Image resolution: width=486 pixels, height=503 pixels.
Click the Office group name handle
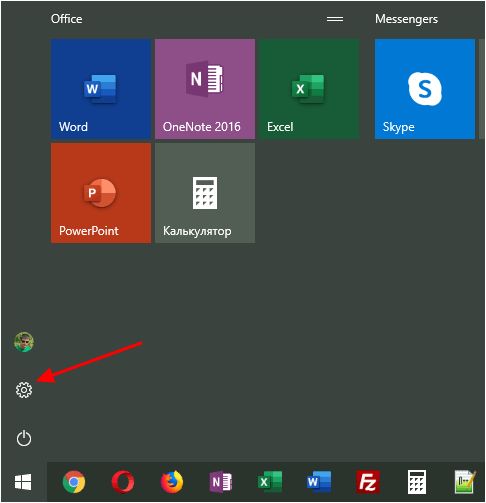[335, 19]
